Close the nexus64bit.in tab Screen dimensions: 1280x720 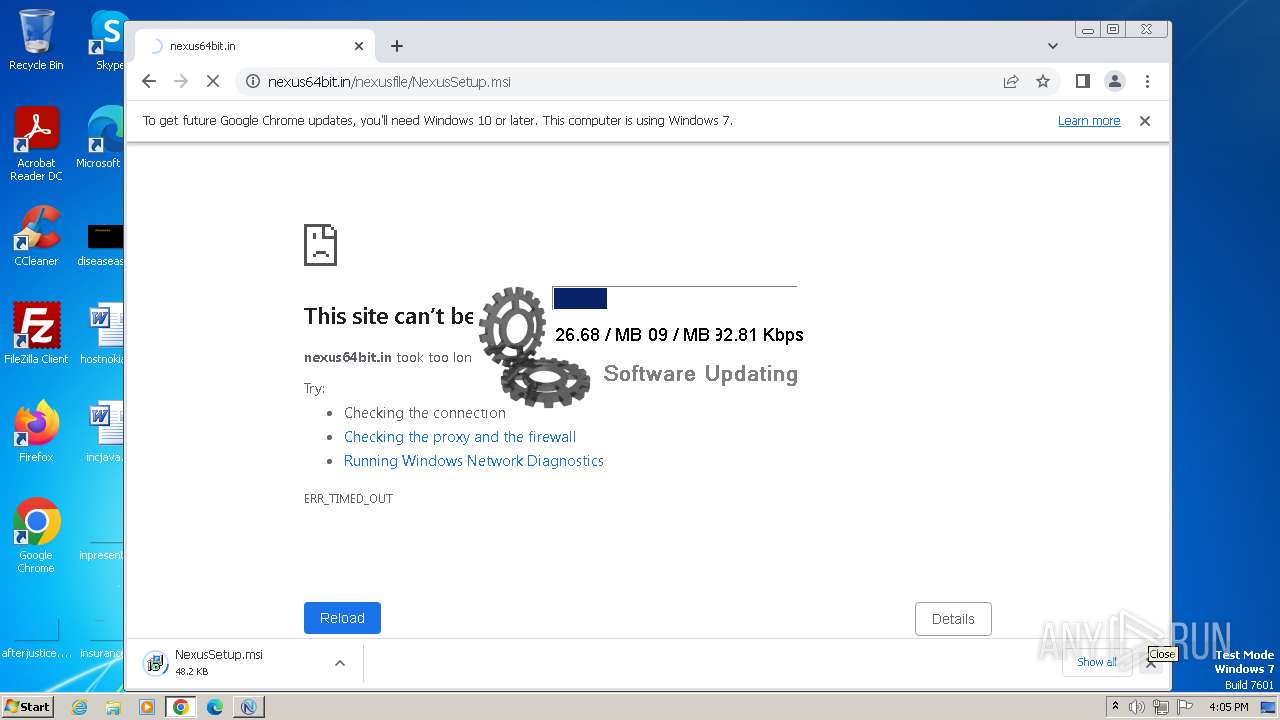point(359,46)
